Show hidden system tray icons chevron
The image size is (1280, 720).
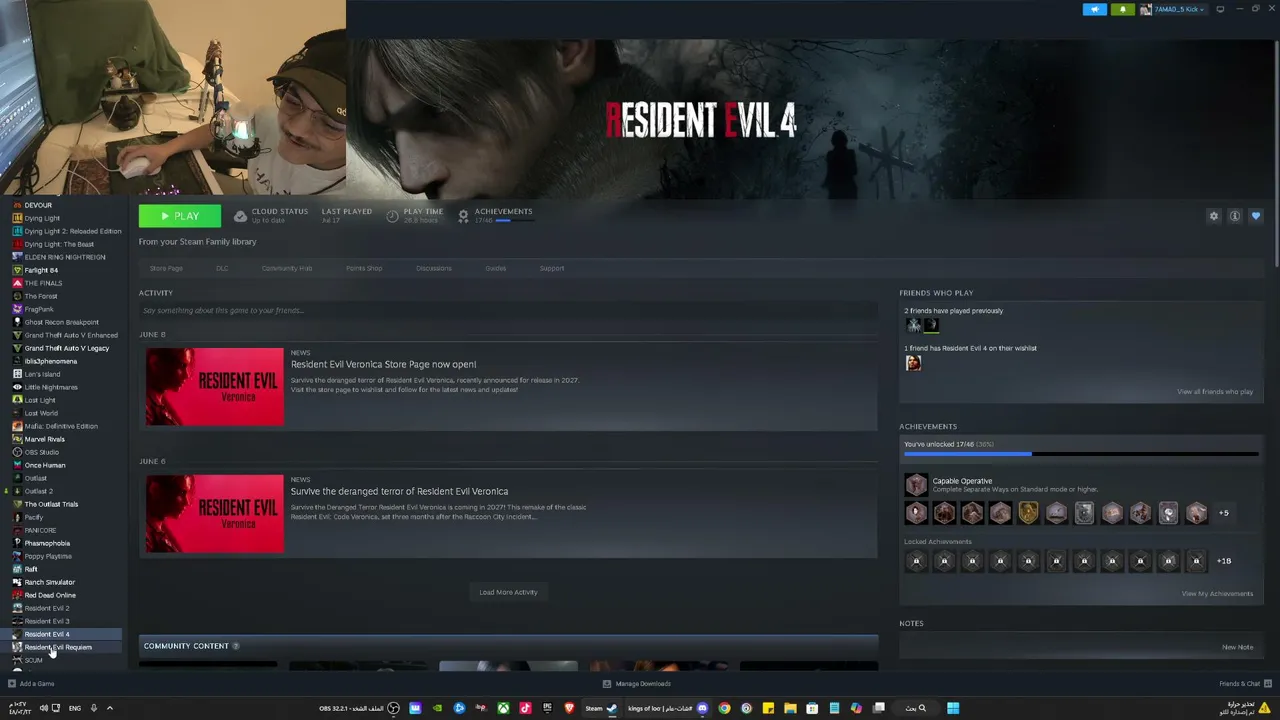tap(110, 708)
